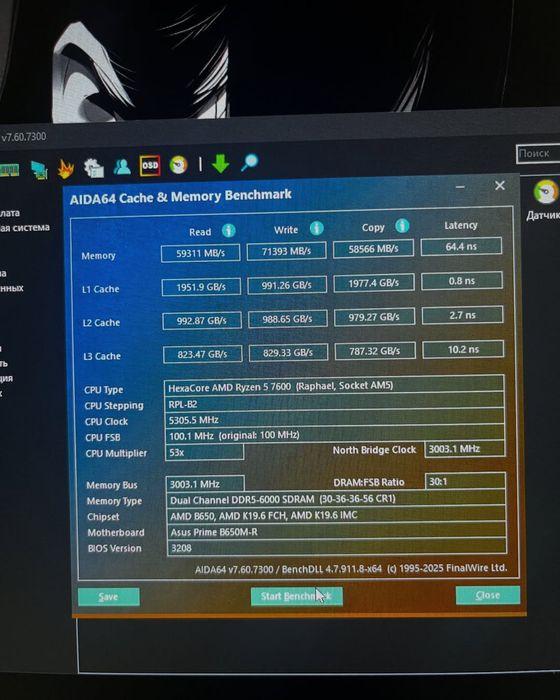Click the green download arrow icon

(x=221, y=163)
